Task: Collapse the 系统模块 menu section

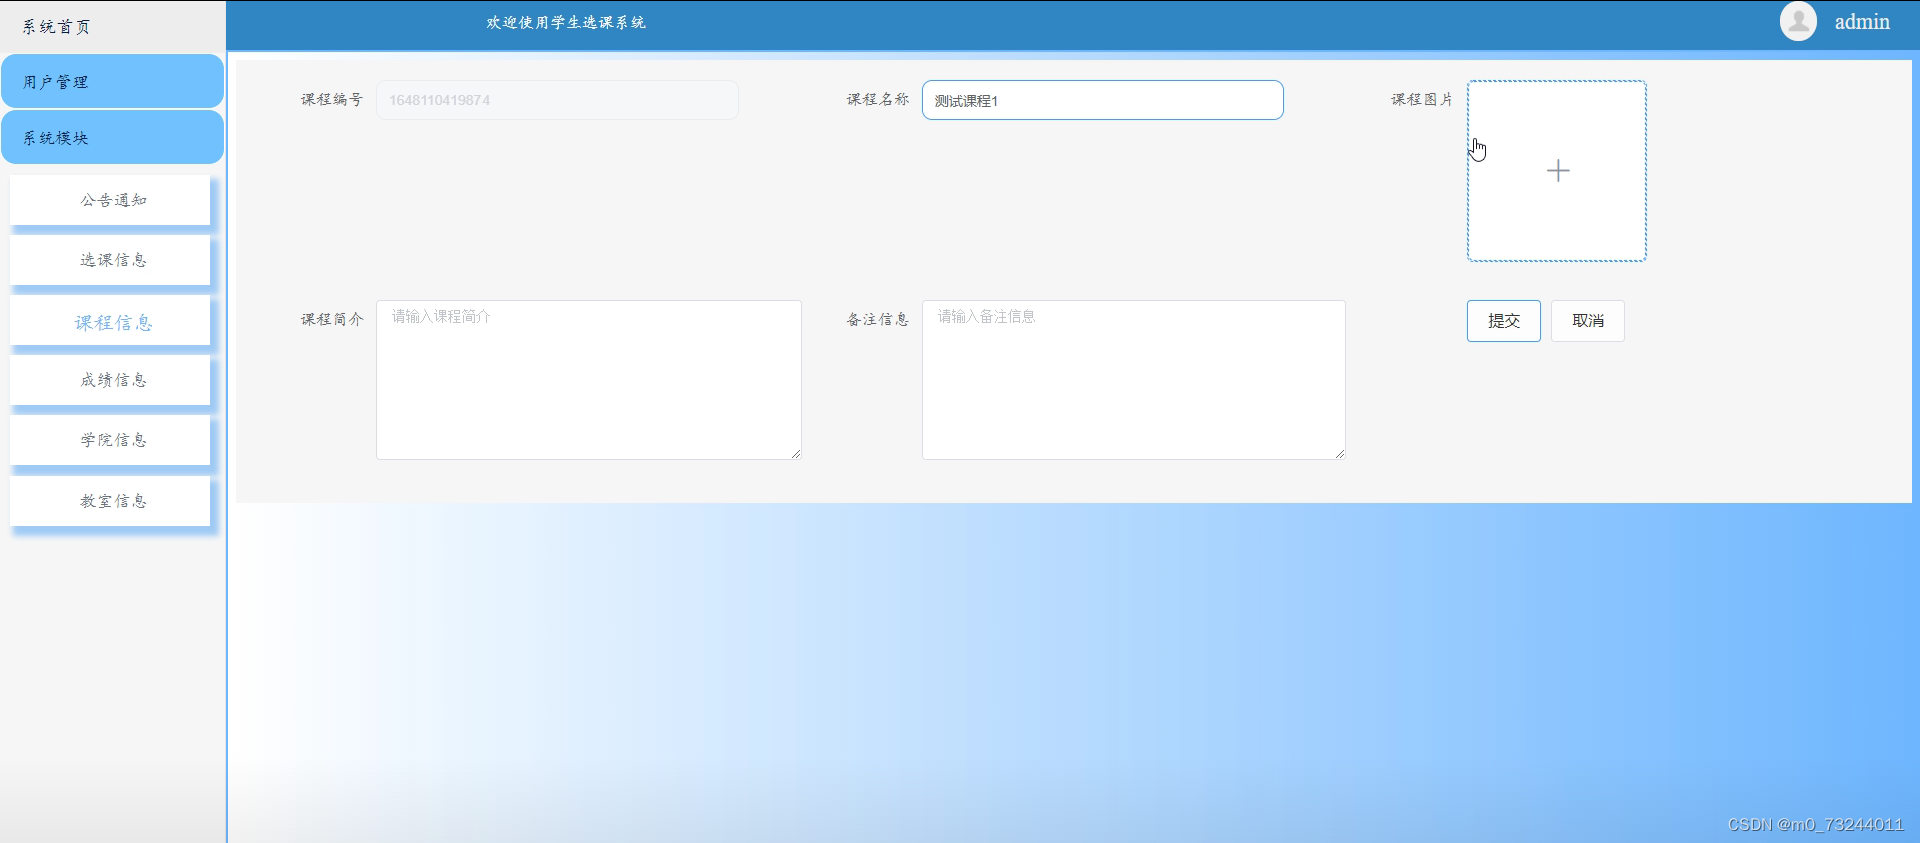Action: [112, 137]
